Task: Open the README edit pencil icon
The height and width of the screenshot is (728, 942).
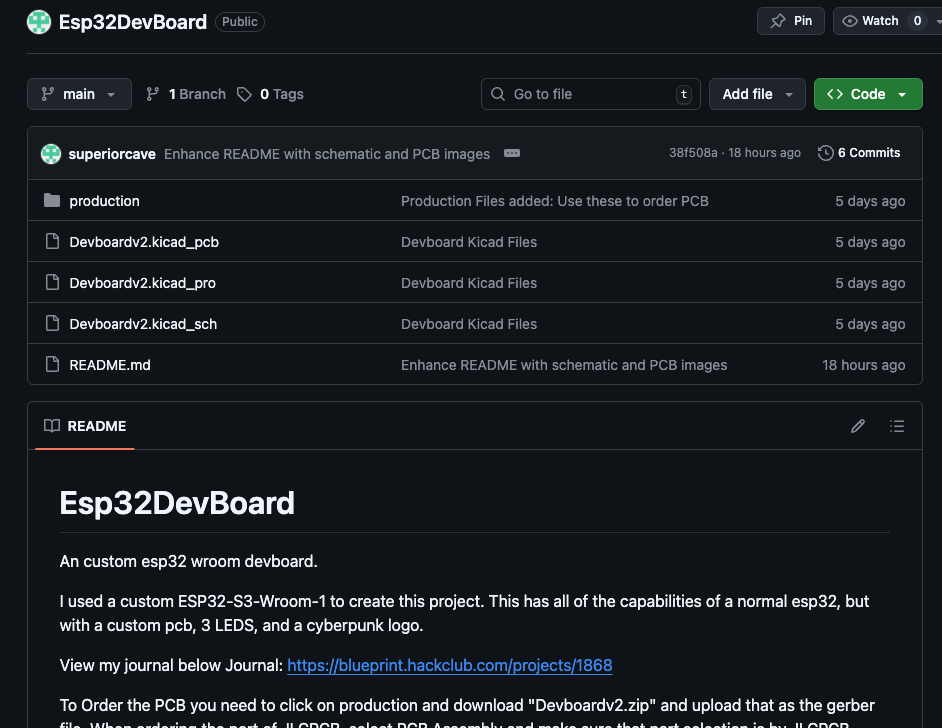Action: tap(857, 426)
